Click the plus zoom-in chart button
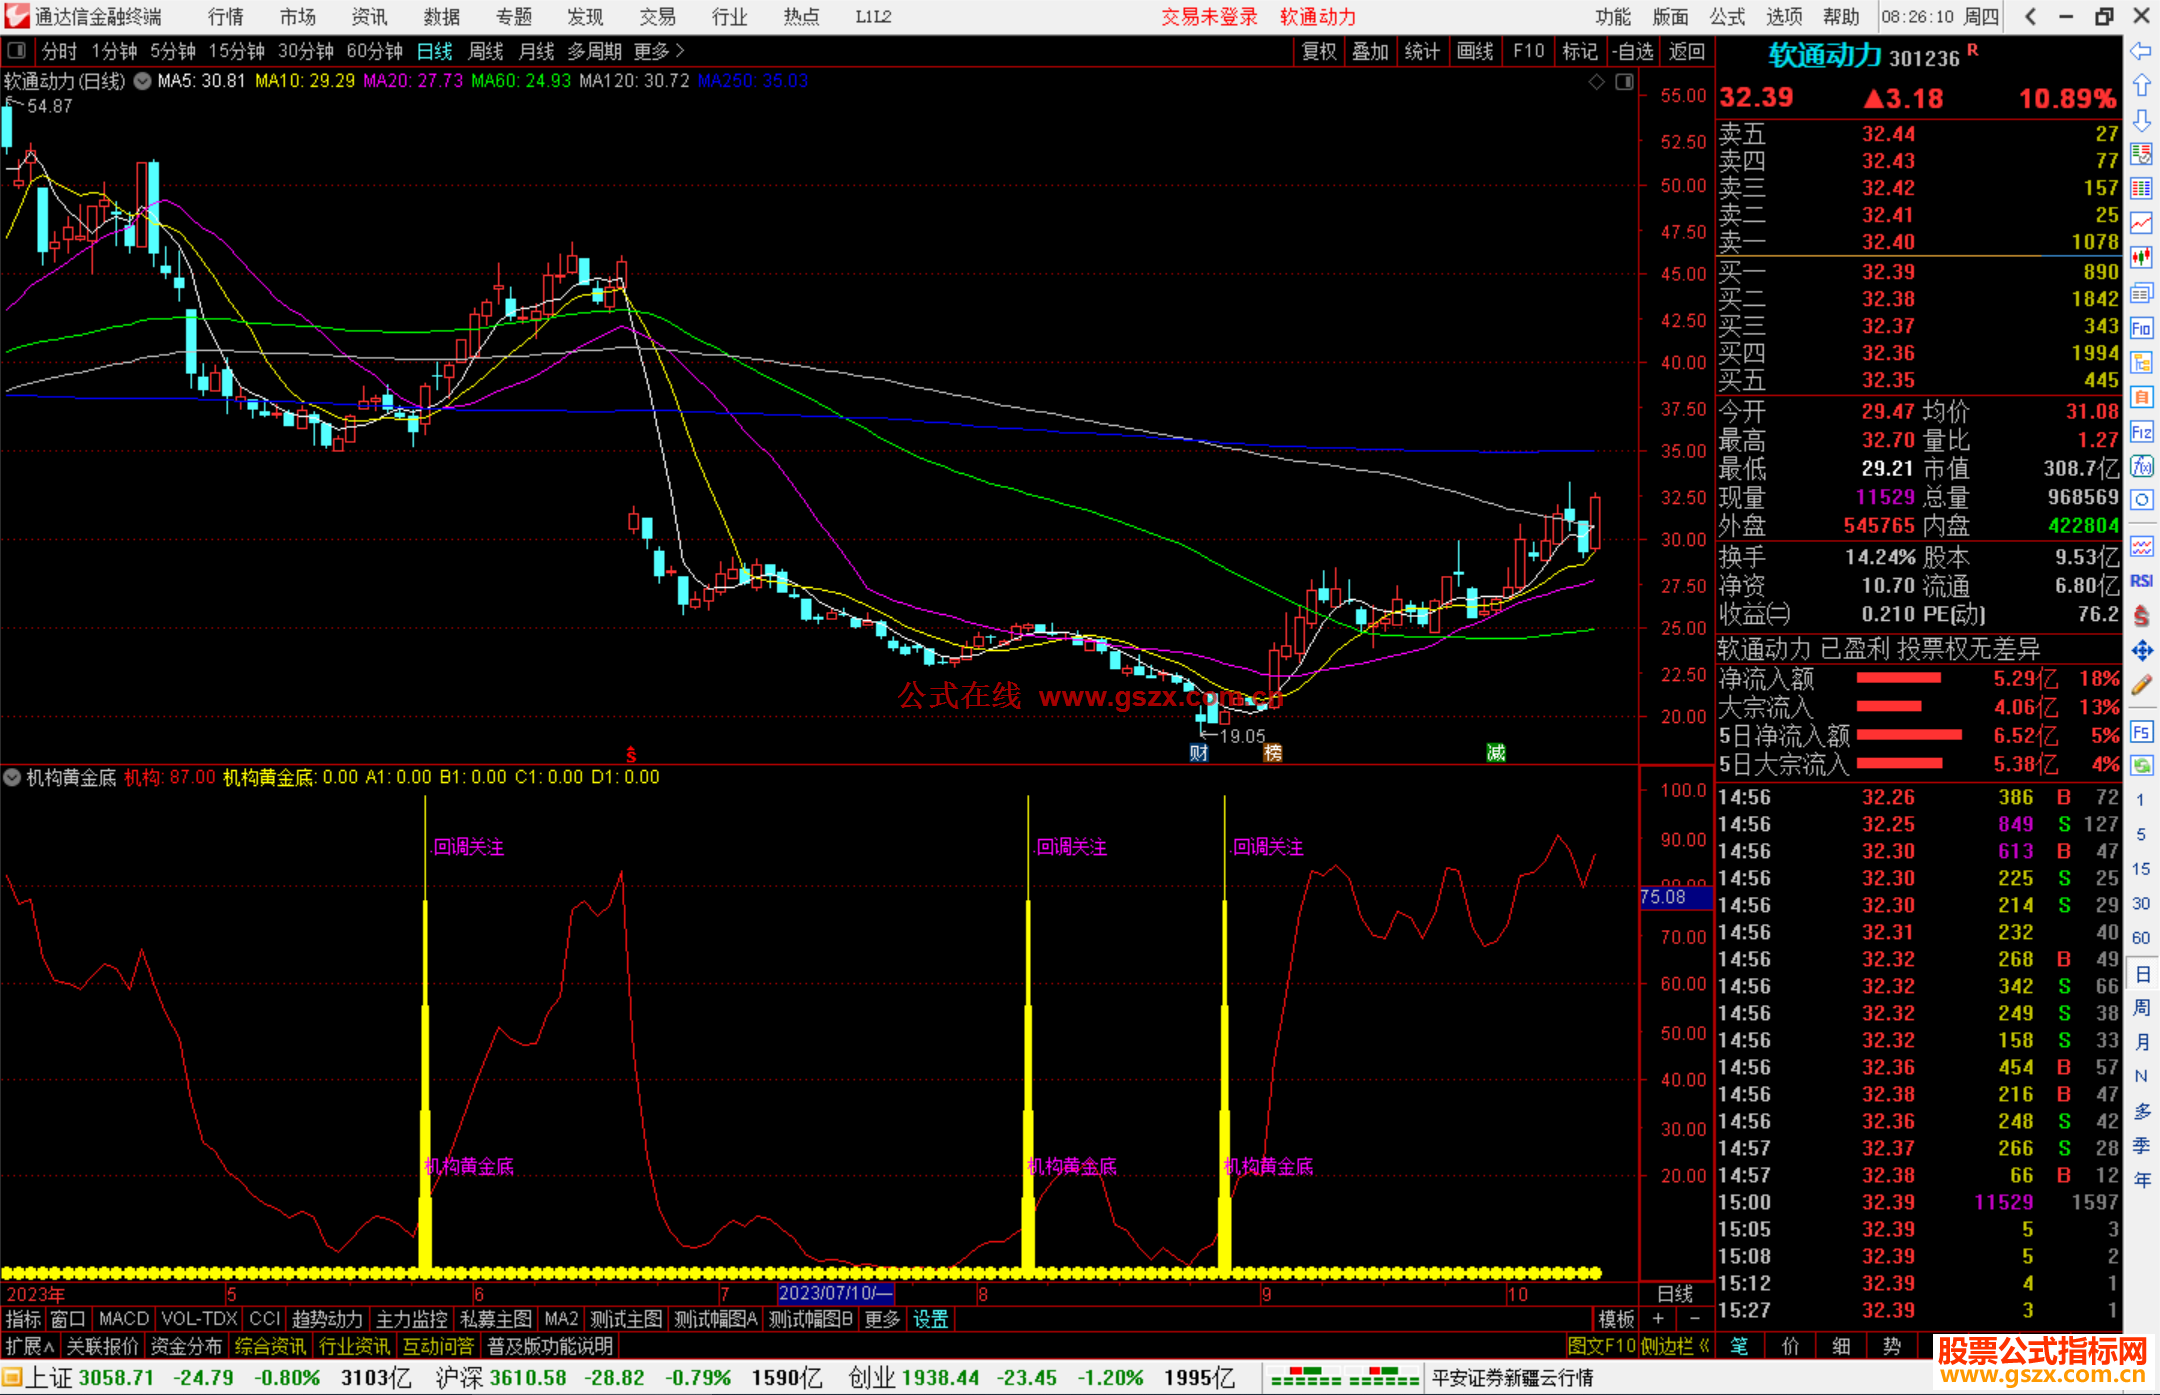 pyautogui.click(x=1658, y=1319)
